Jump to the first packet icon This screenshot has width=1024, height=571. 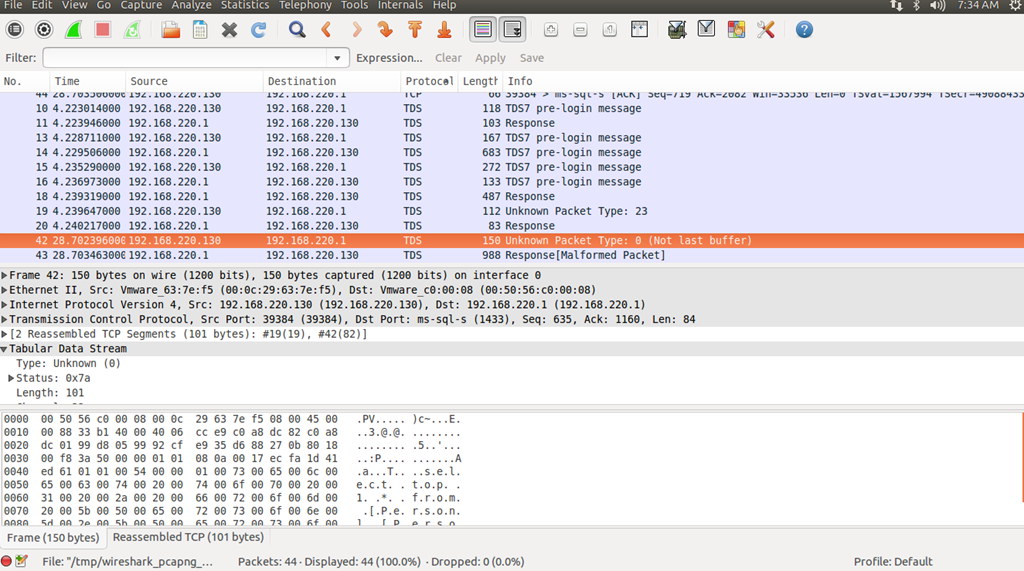click(415, 30)
